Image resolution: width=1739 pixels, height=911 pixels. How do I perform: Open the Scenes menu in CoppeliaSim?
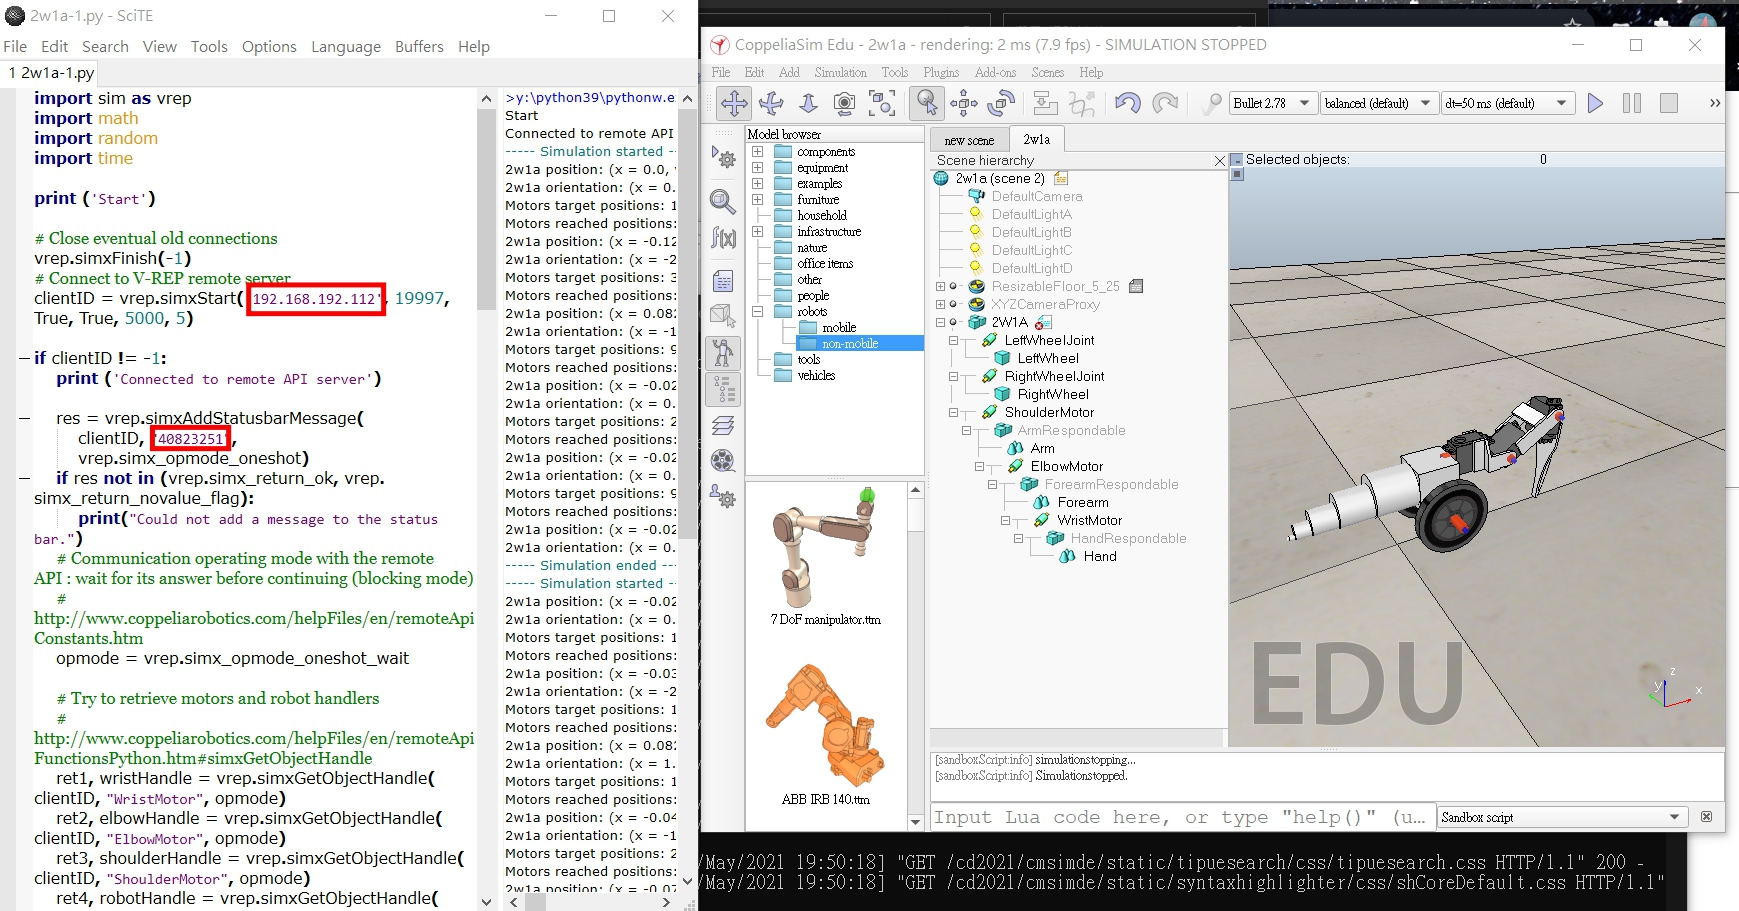pos(1047,72)
